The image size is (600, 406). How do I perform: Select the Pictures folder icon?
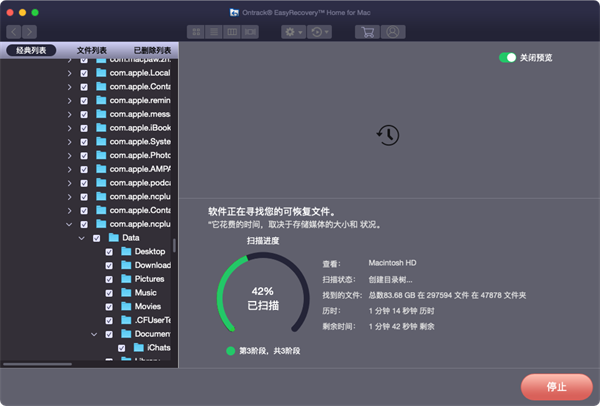click(x=126, y=279)
